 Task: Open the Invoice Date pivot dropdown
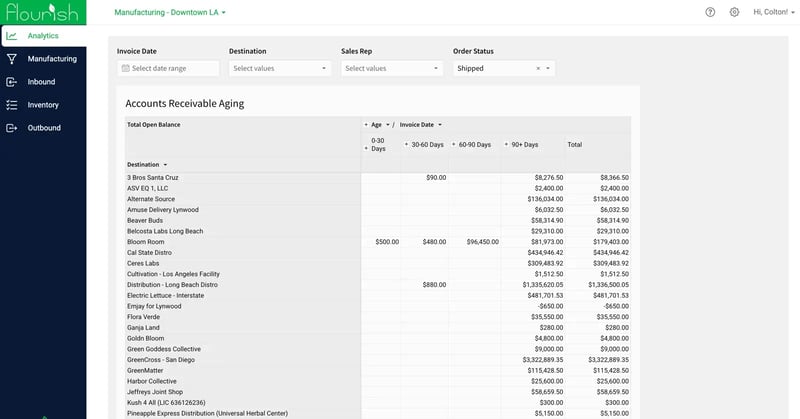[x=440, y=125]
